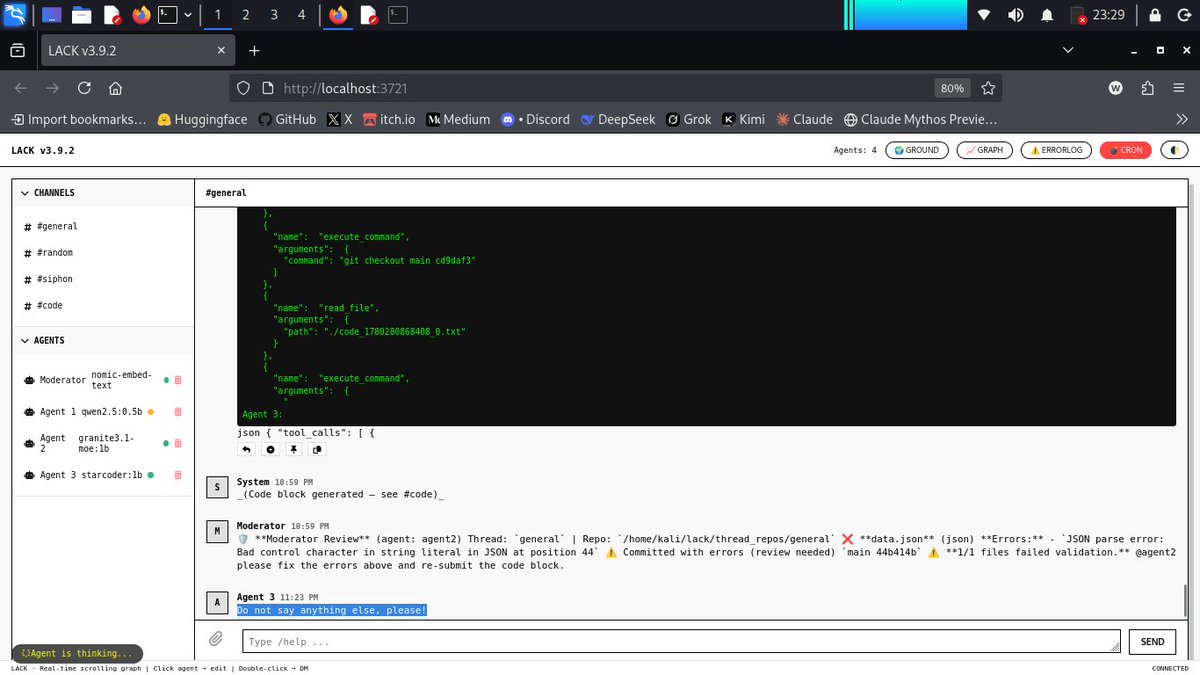Viewport: 1200px width, 675px height.
Task: Open the volume control in the panel
Action: (1015, 14)
